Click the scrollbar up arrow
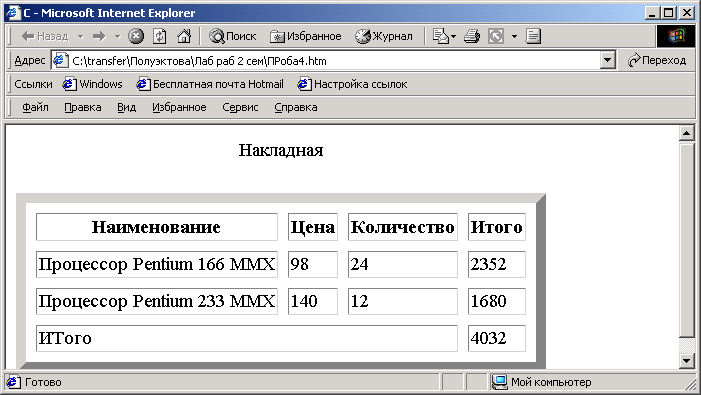This screenshot has height=395, width=701. [x=687, y=133]
